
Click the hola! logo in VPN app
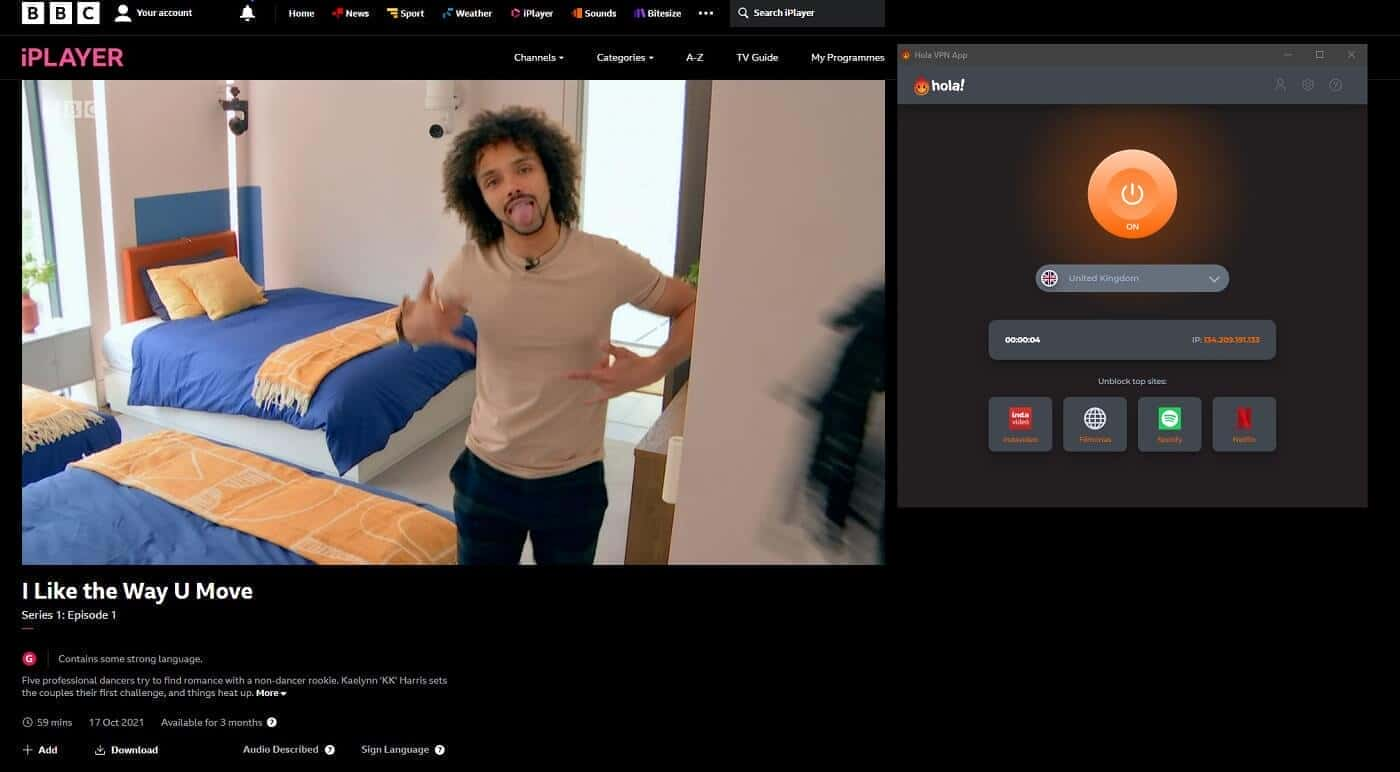939,86
